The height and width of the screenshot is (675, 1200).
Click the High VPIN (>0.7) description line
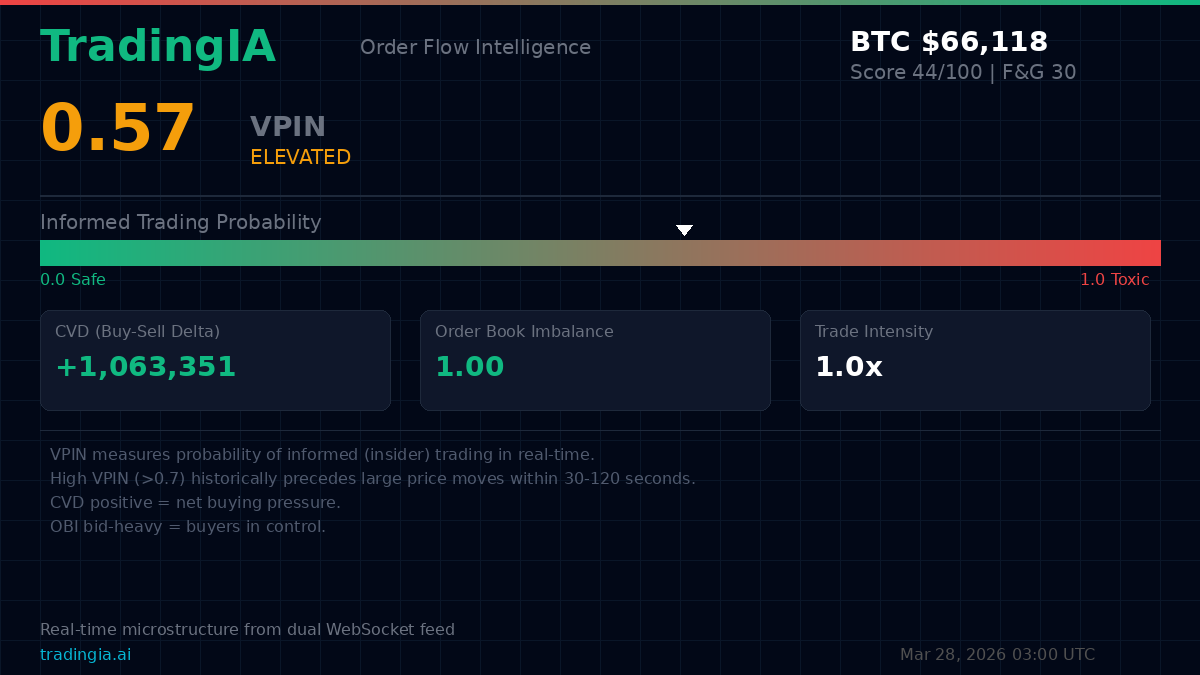tap(372, 478)
